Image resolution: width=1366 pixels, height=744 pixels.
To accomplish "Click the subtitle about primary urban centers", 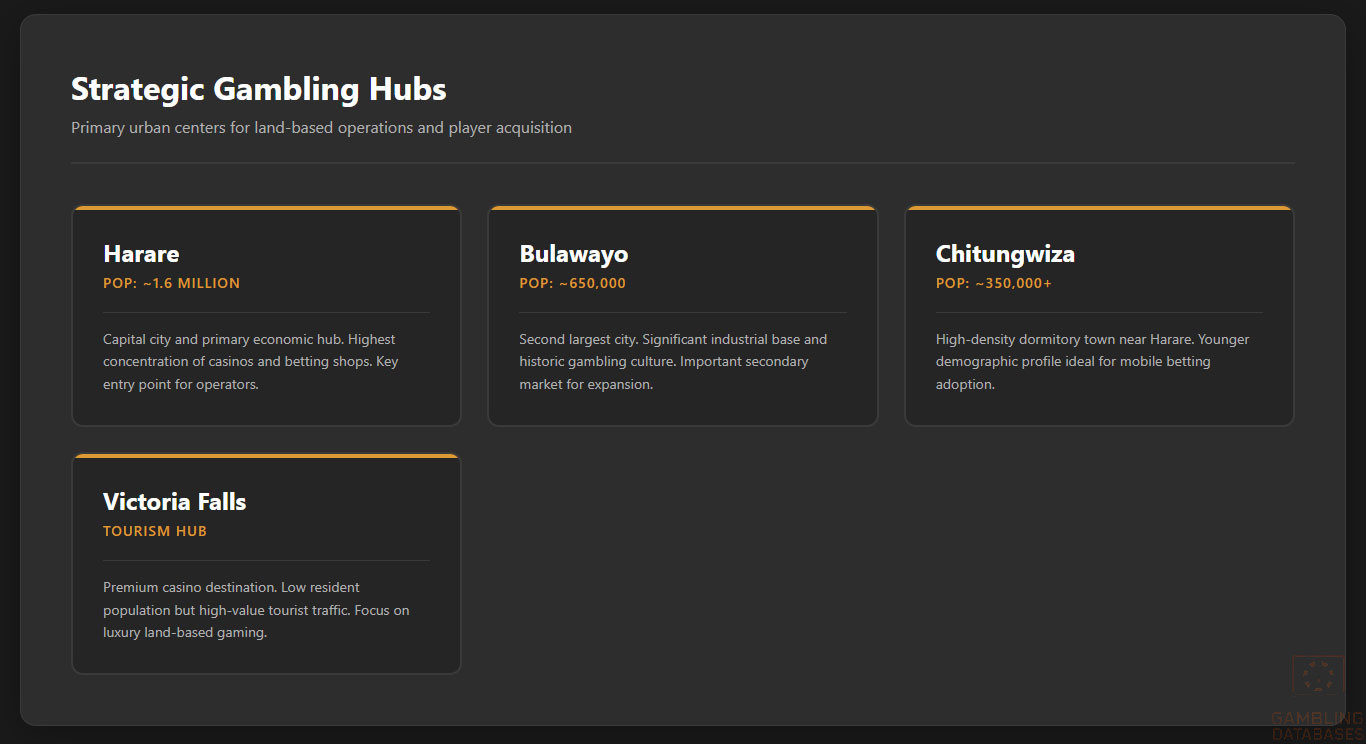I will 321,128.
